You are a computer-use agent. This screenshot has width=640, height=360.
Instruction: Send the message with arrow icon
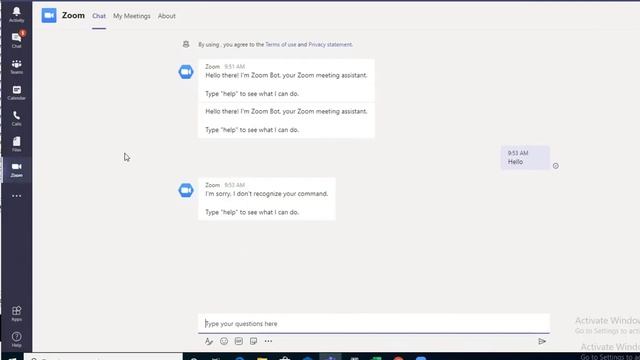pyautogui.click(x=542, y=341)
